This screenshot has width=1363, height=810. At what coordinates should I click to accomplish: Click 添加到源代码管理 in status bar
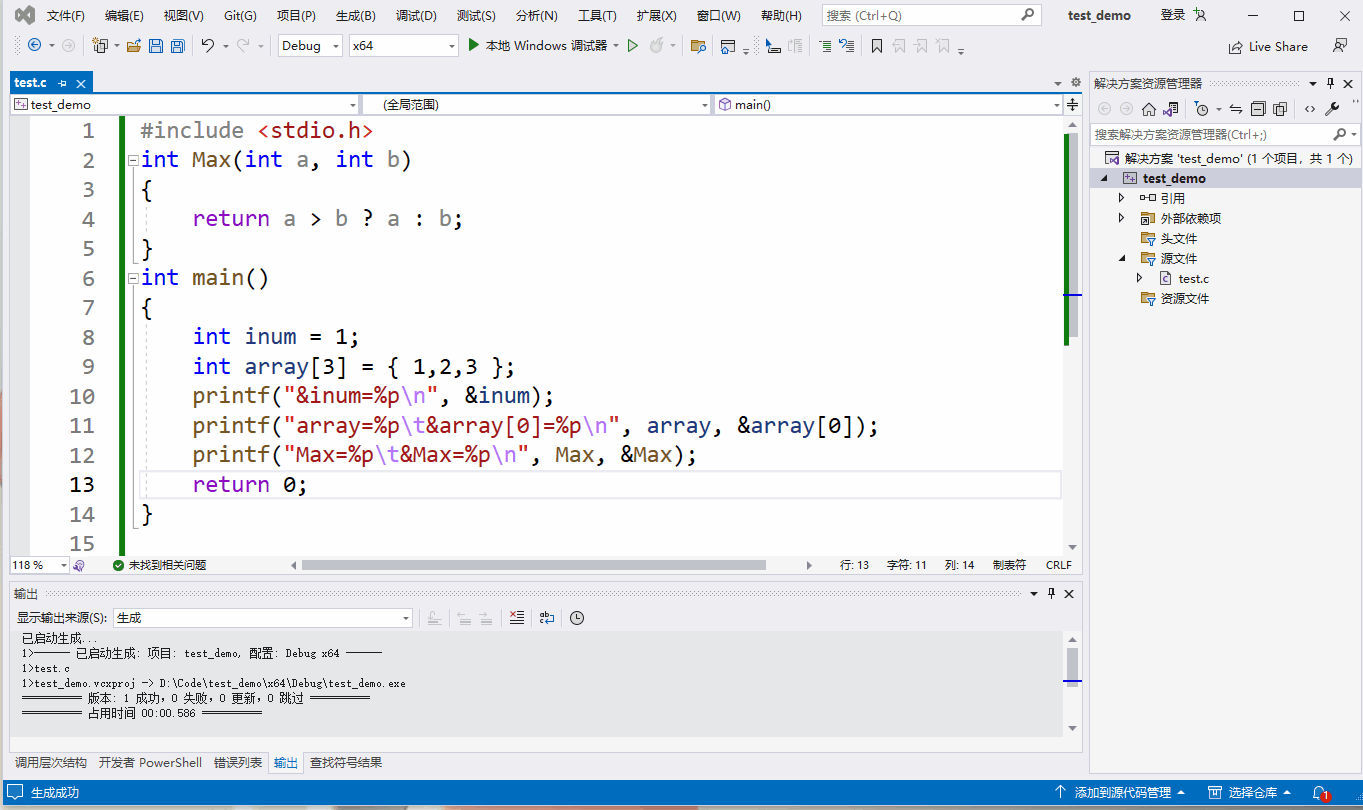coord(1122,793)
